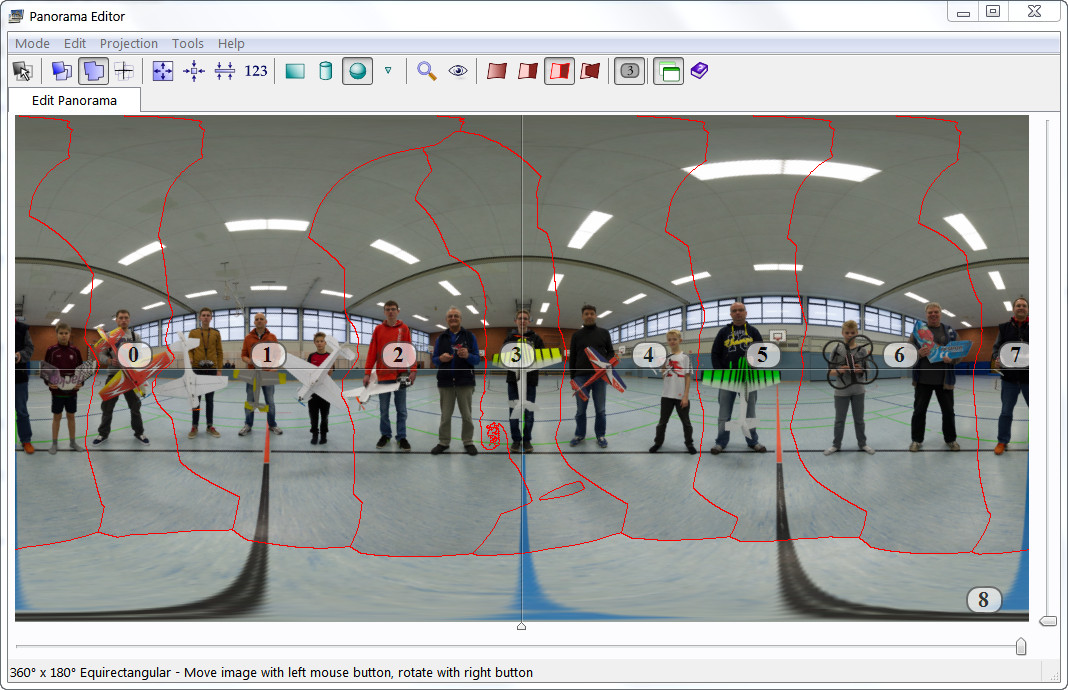Open the magnifier zoom tool
Image resolution: width=1068 pixels, height=690 pixels.
pos(427,71)
